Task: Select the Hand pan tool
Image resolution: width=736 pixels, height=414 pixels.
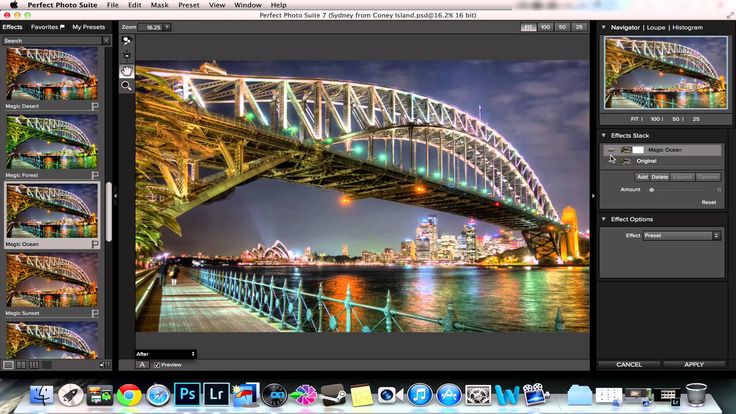Action: click(127, 71)
